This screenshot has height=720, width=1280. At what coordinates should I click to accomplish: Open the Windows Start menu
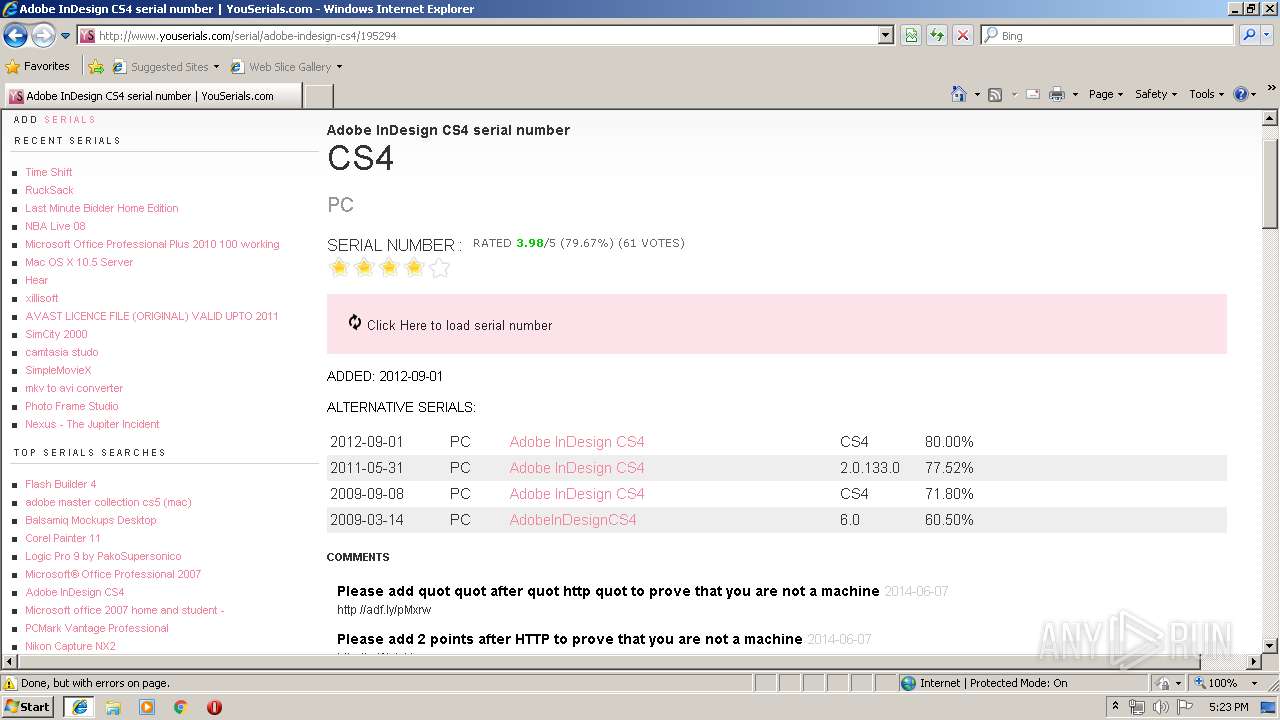[27, 707]
